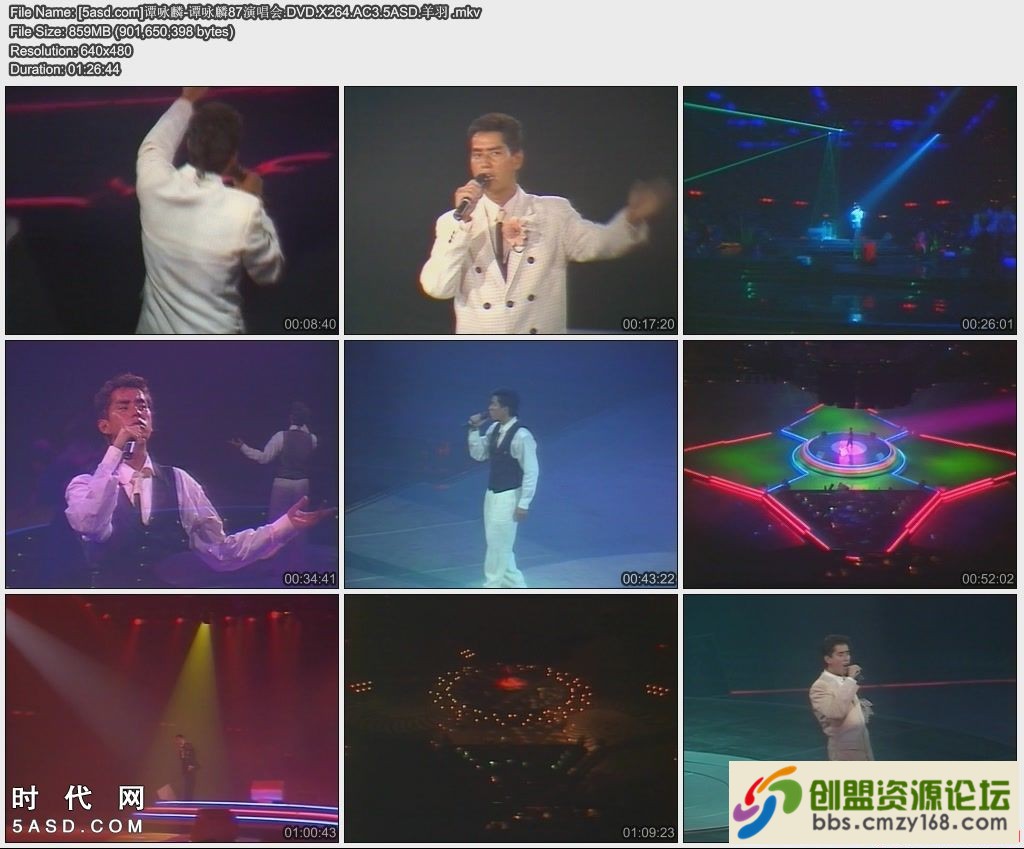Click the 01:09:23 timestamp label

648,833
